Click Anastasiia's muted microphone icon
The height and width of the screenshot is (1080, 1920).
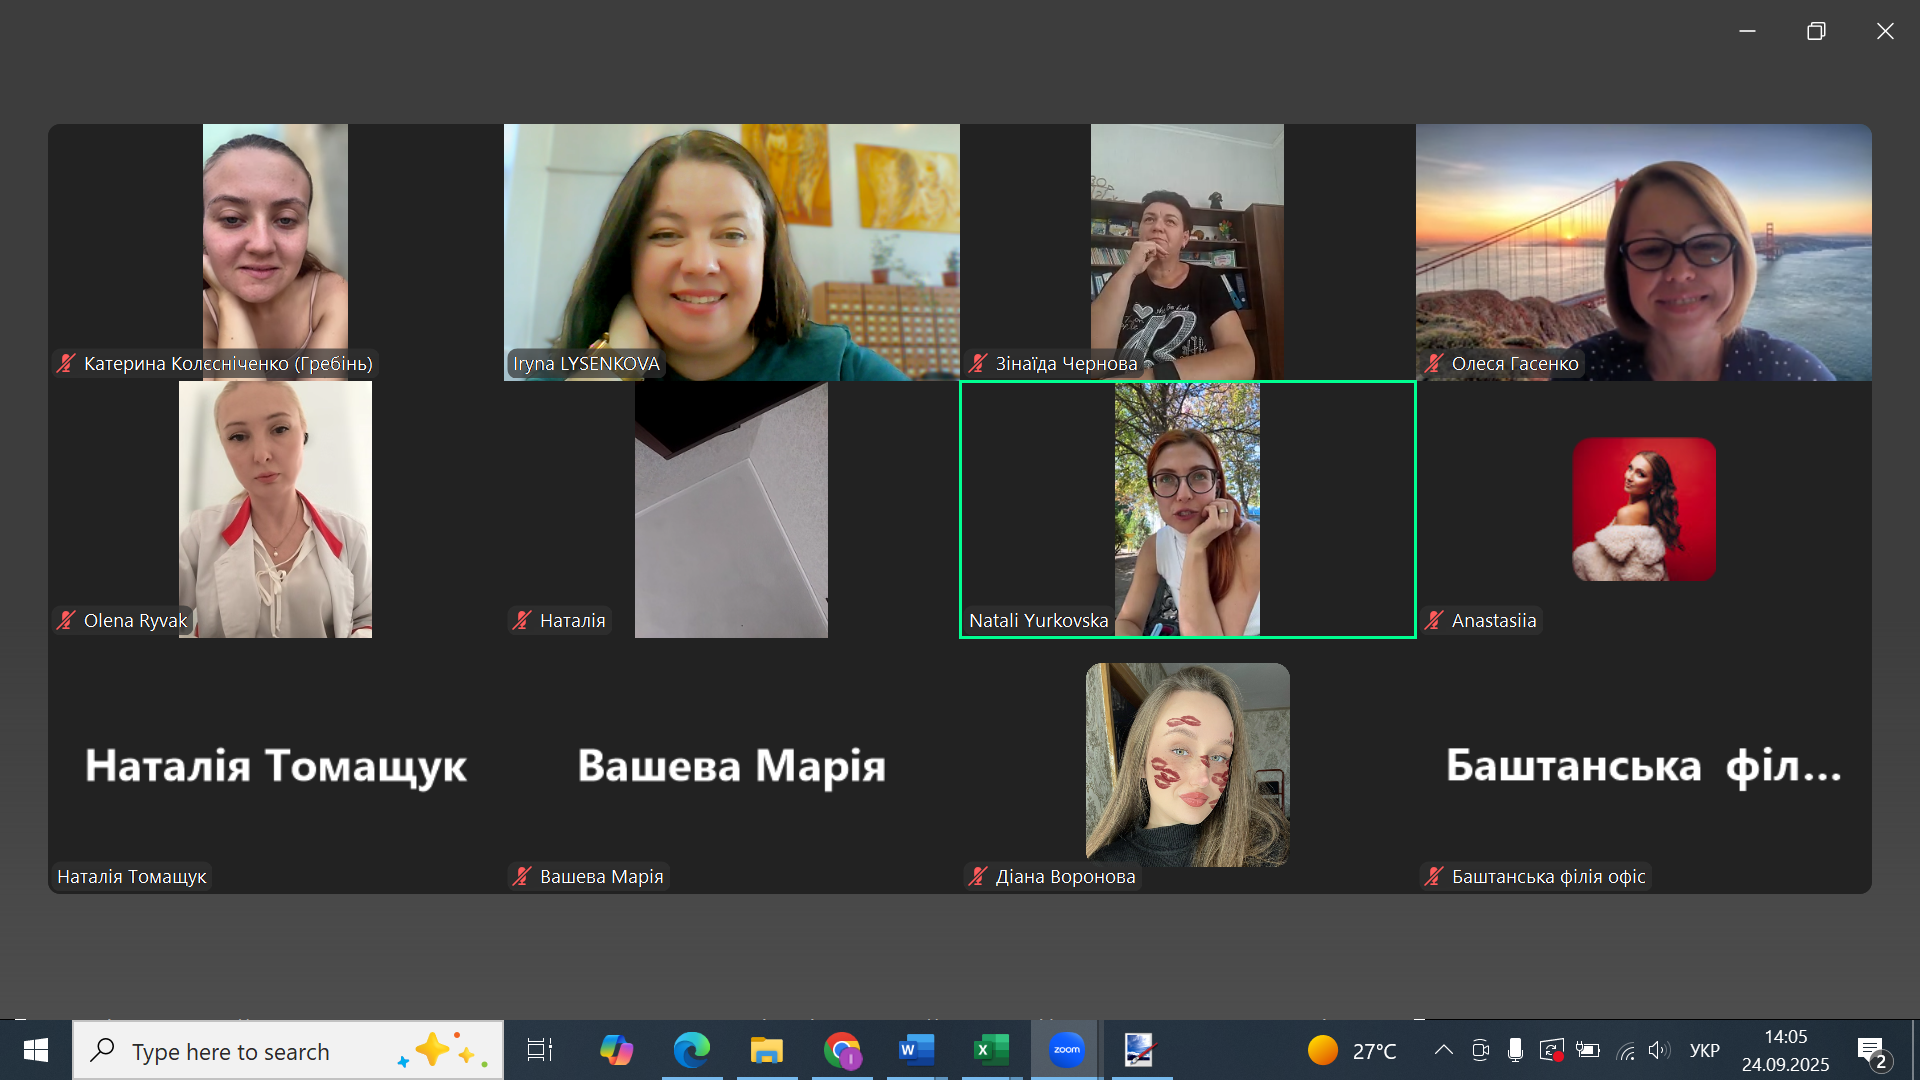1434,621
